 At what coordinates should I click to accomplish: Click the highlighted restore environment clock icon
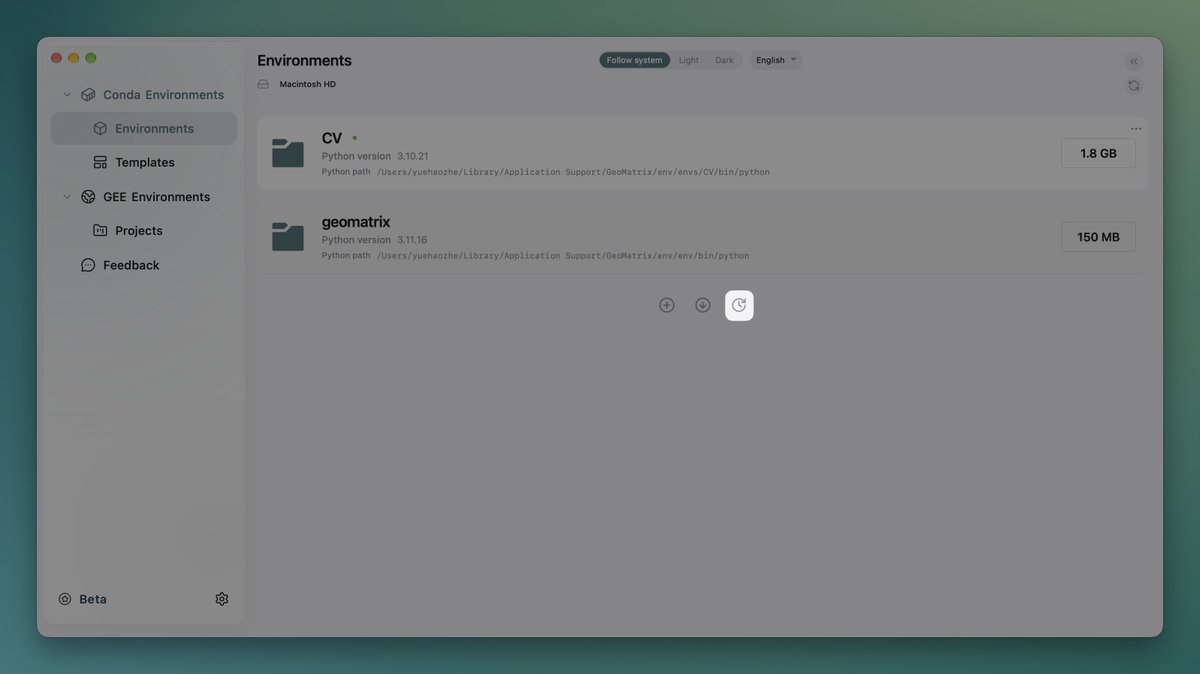(x=739, y=305)
